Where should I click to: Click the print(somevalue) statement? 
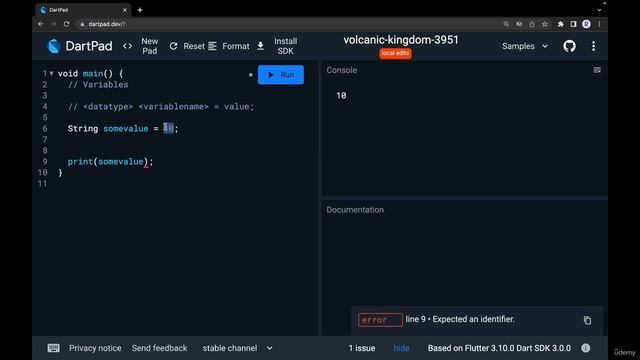[x=110, y=162]
